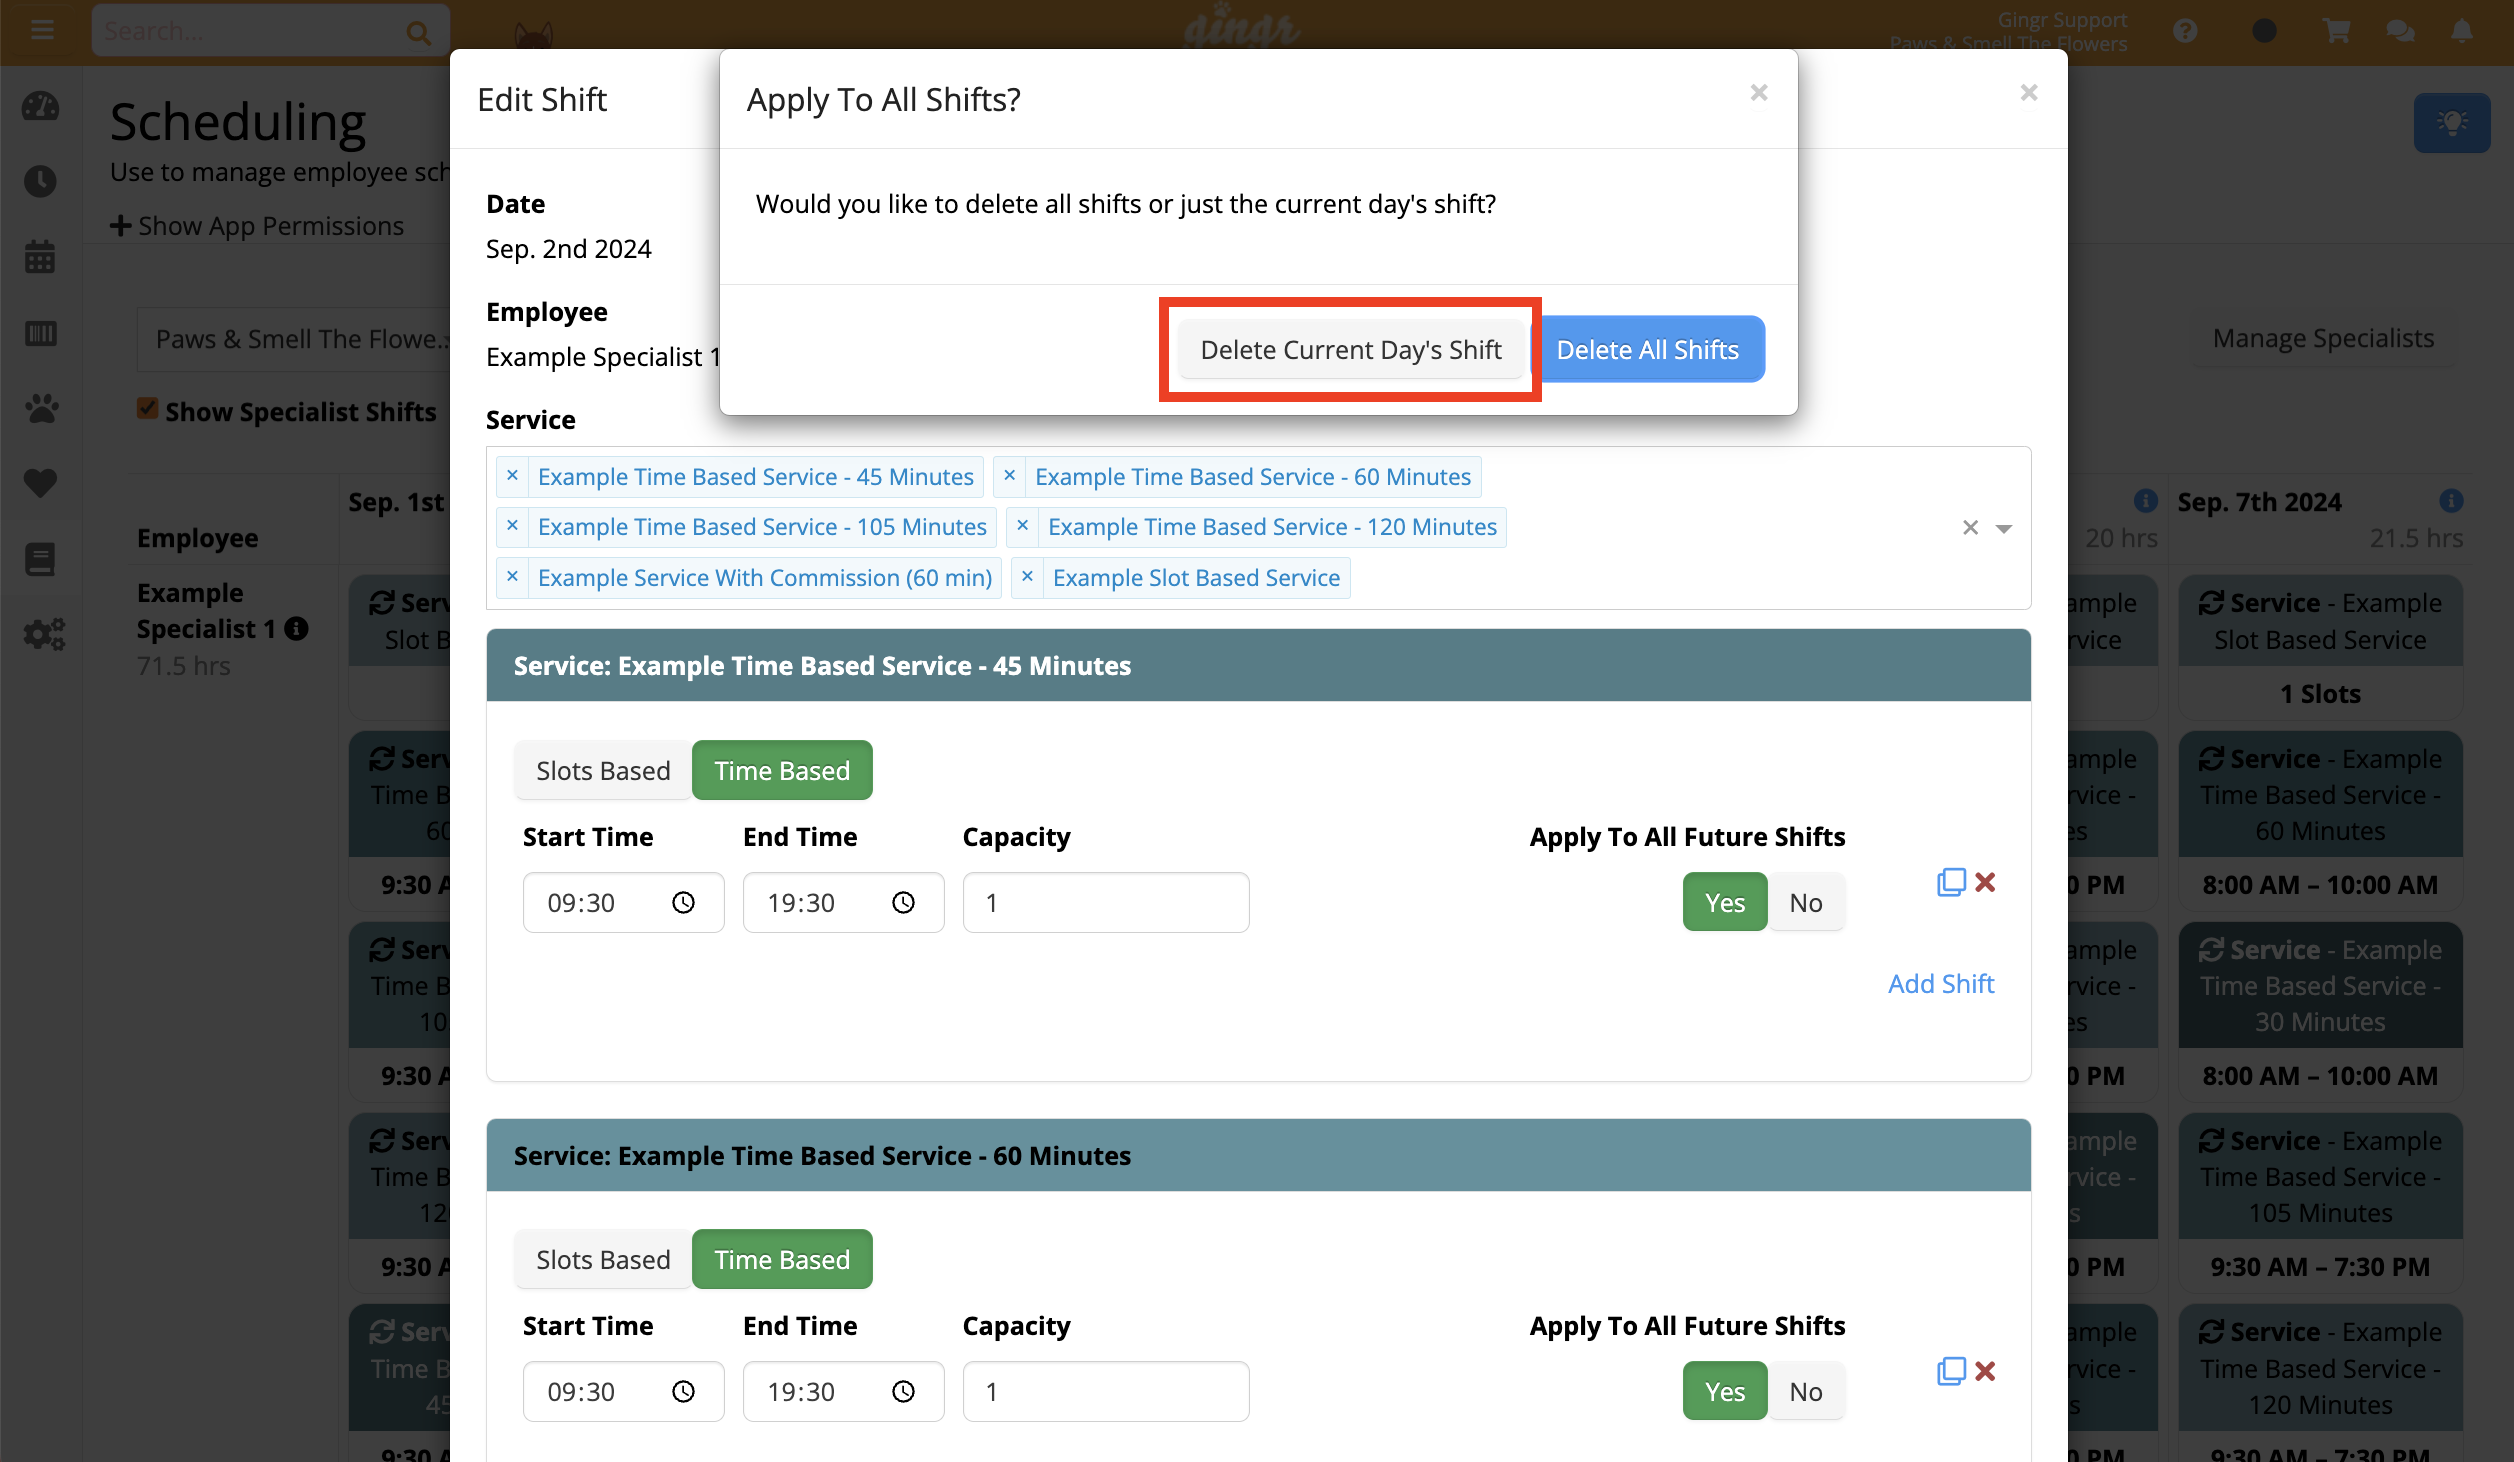Click Capacity field of 60 Minutes service
2514x1462 pixels.
click(x=1105, y=1391)
